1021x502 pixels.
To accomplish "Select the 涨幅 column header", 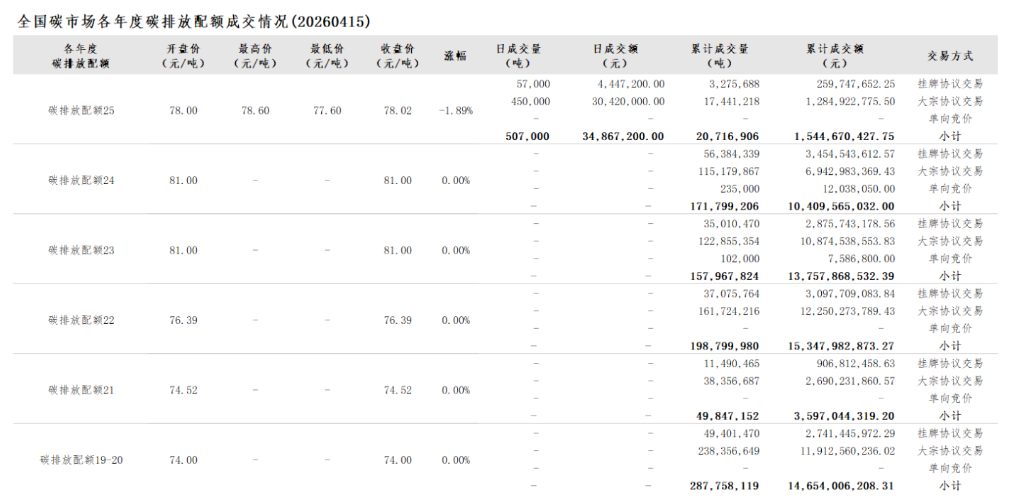I will pyautogui.click(x=455, y=56).
